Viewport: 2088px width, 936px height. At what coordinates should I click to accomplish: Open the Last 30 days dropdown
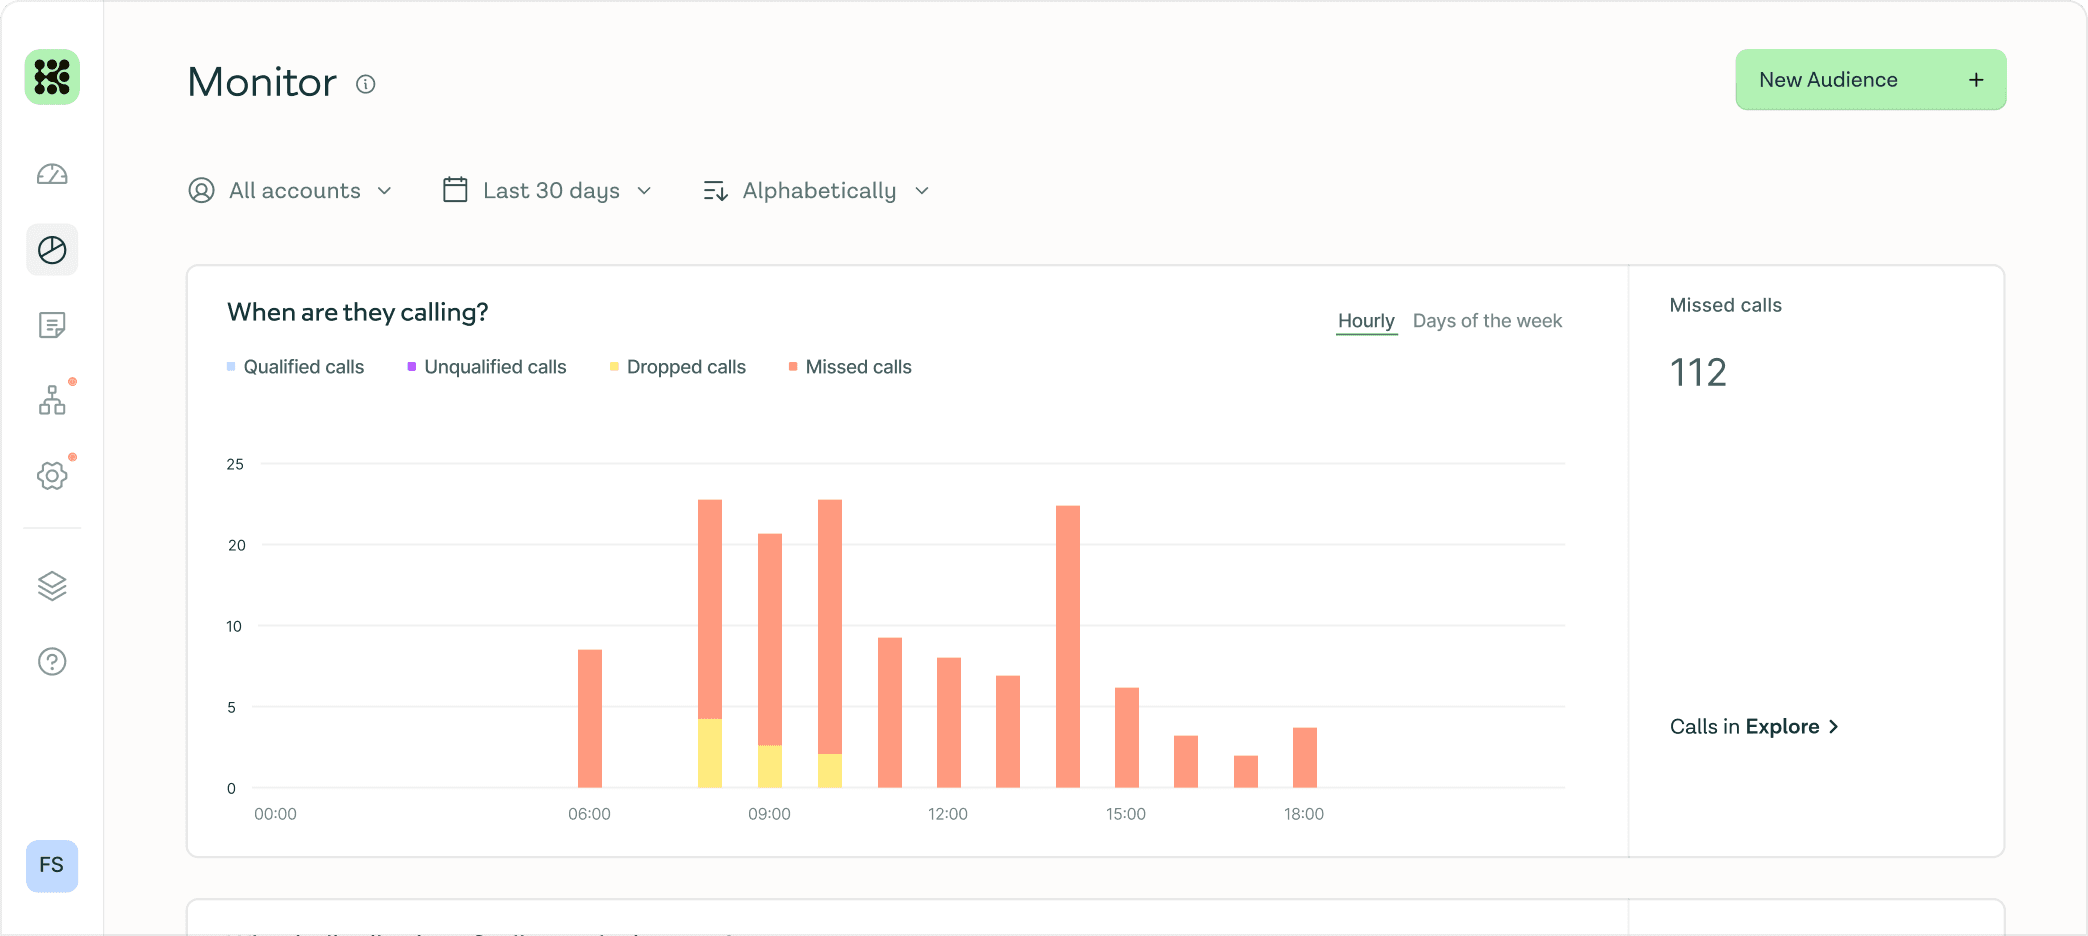point(547,190)
